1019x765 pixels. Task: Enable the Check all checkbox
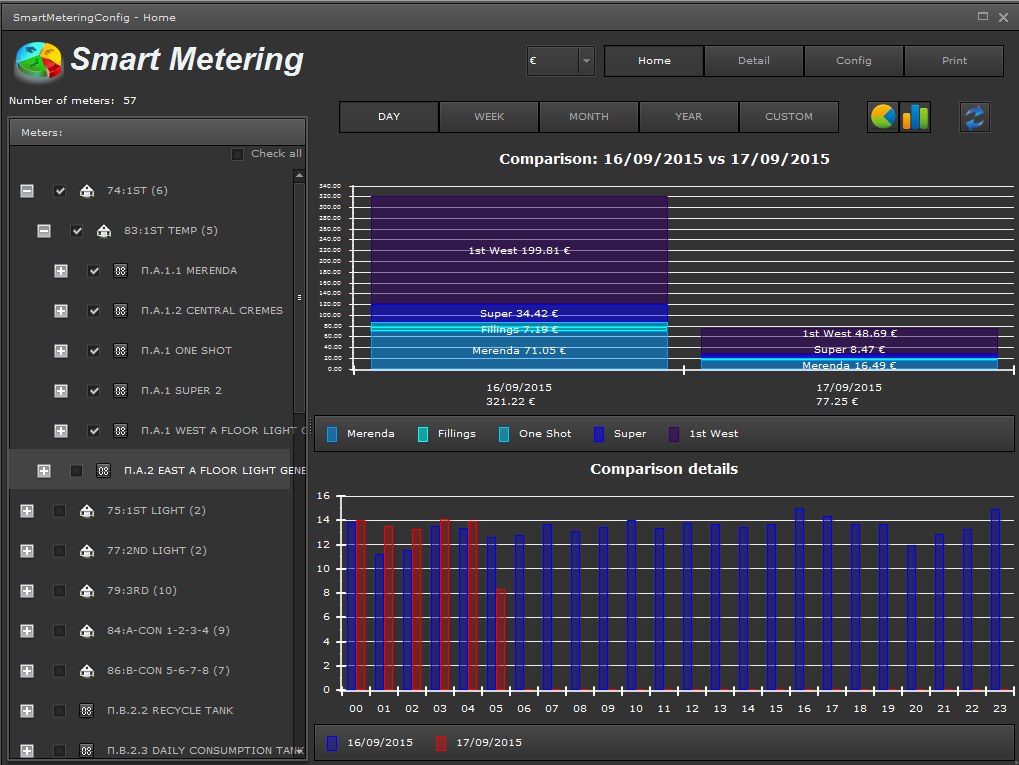pos(237,154)
